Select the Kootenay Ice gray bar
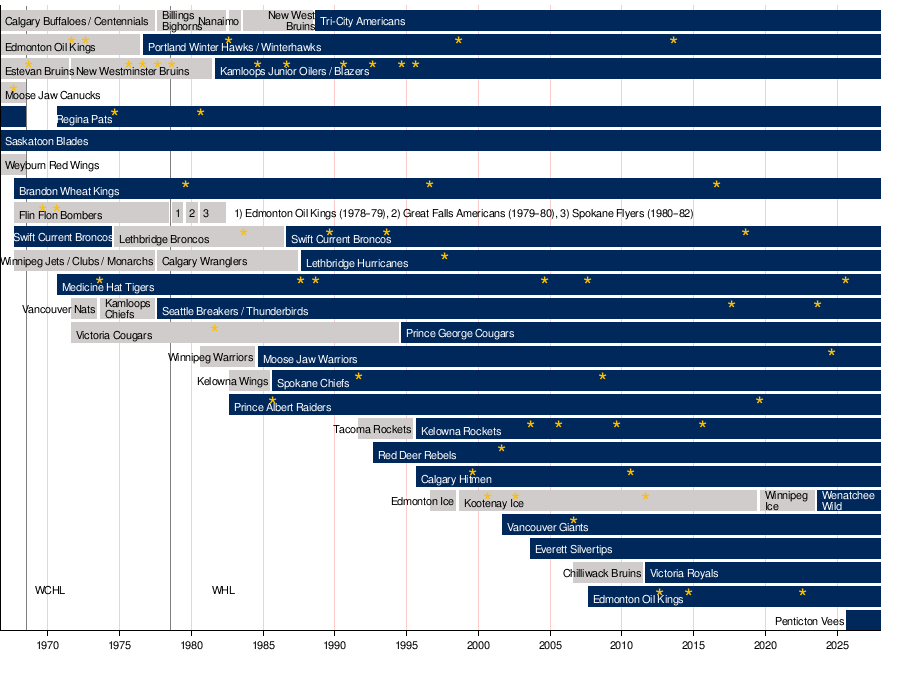The width and height of the screenshot is (900, 680). click(x=608, y=500)
